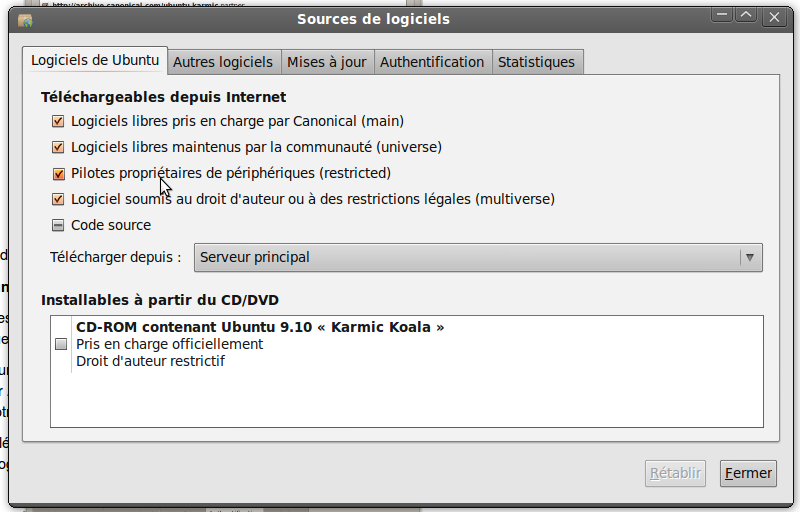The image size is (800, 512).
Task: Click the Rétablir button
Action: coord(675,473)
